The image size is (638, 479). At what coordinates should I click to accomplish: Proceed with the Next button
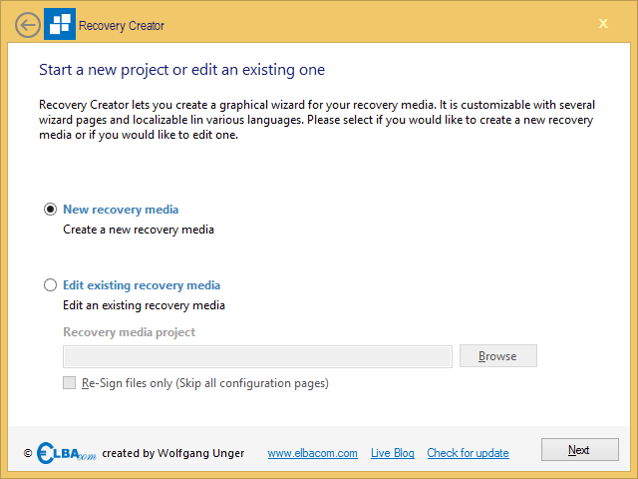pyautogui.click(x=580, y=450)
